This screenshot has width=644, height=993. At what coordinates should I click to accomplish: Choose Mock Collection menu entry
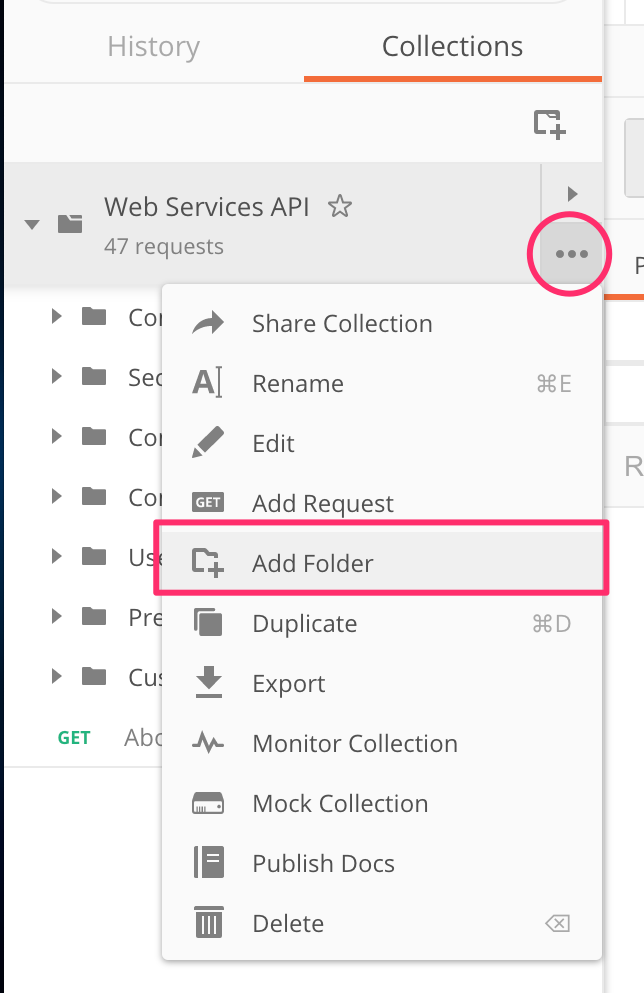[340, 803]
